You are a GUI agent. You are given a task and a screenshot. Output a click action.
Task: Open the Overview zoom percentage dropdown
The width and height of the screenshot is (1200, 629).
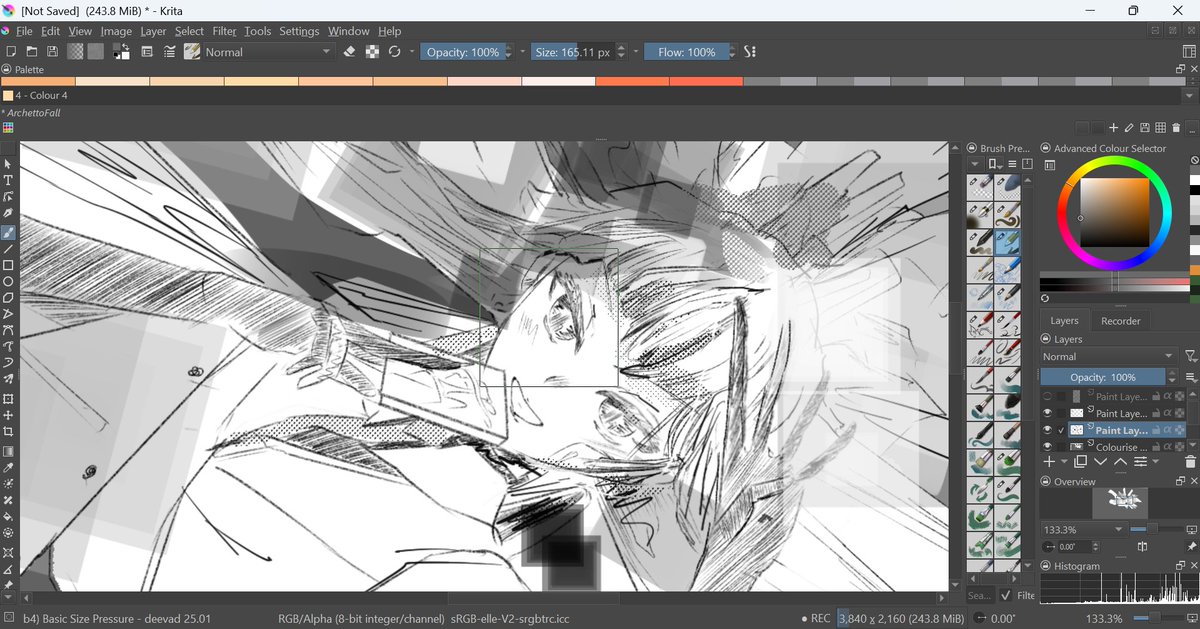click(1083, 529)
